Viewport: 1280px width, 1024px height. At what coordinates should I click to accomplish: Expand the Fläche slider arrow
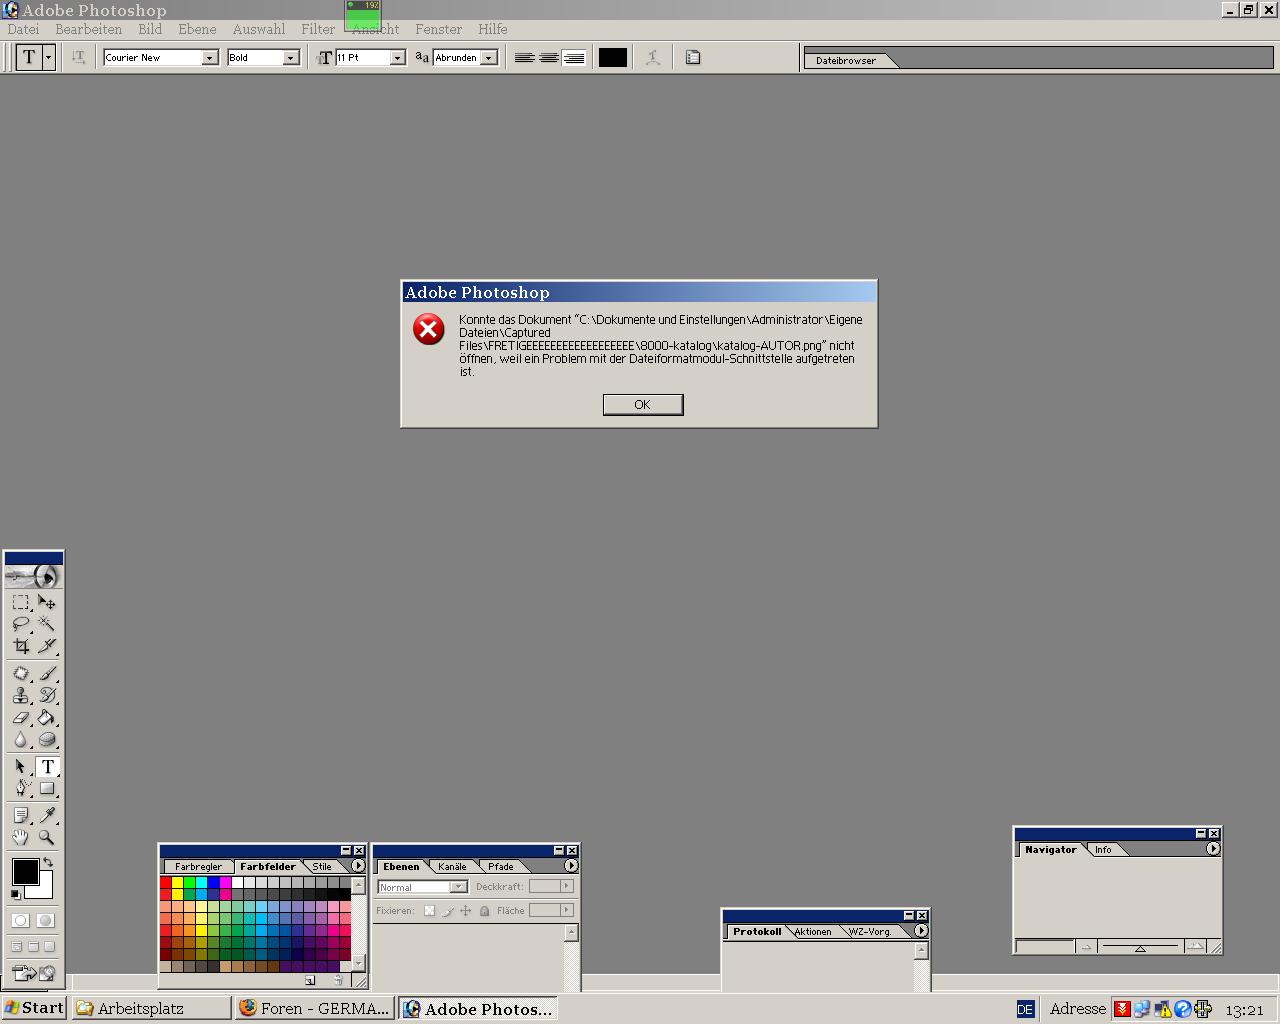click(567, 910)
